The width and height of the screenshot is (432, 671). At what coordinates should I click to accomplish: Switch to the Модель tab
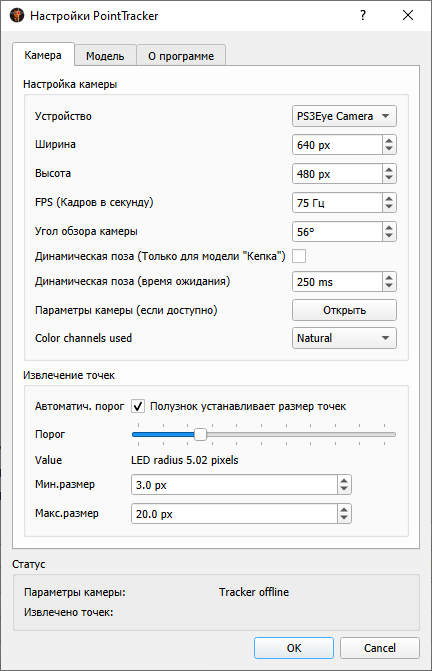105,56
